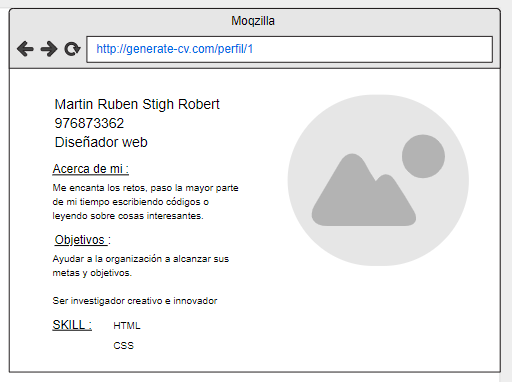The height and width of the screenshot is (382, 512).
Task: Click the Moqzilla window title
Action: (253, 21)
